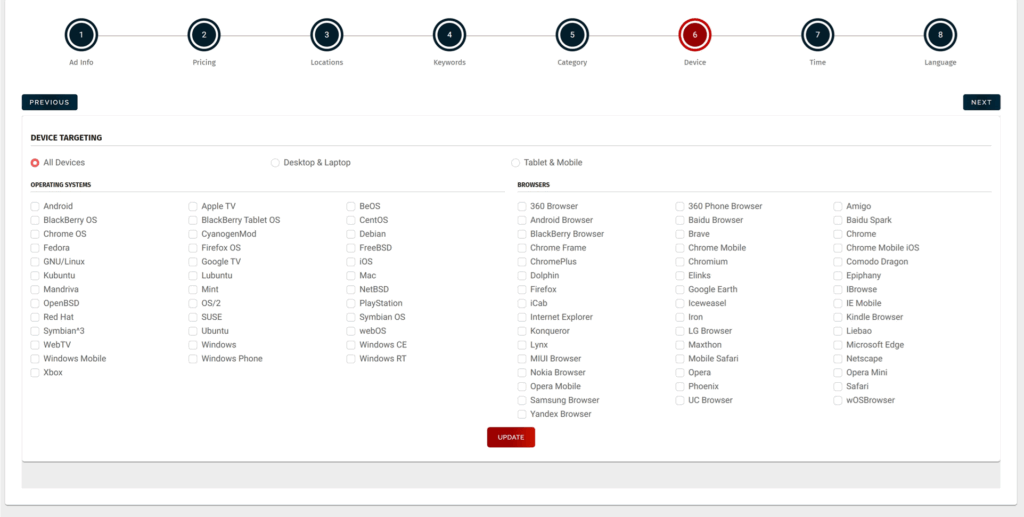Click the Next button

coord(981,102)
